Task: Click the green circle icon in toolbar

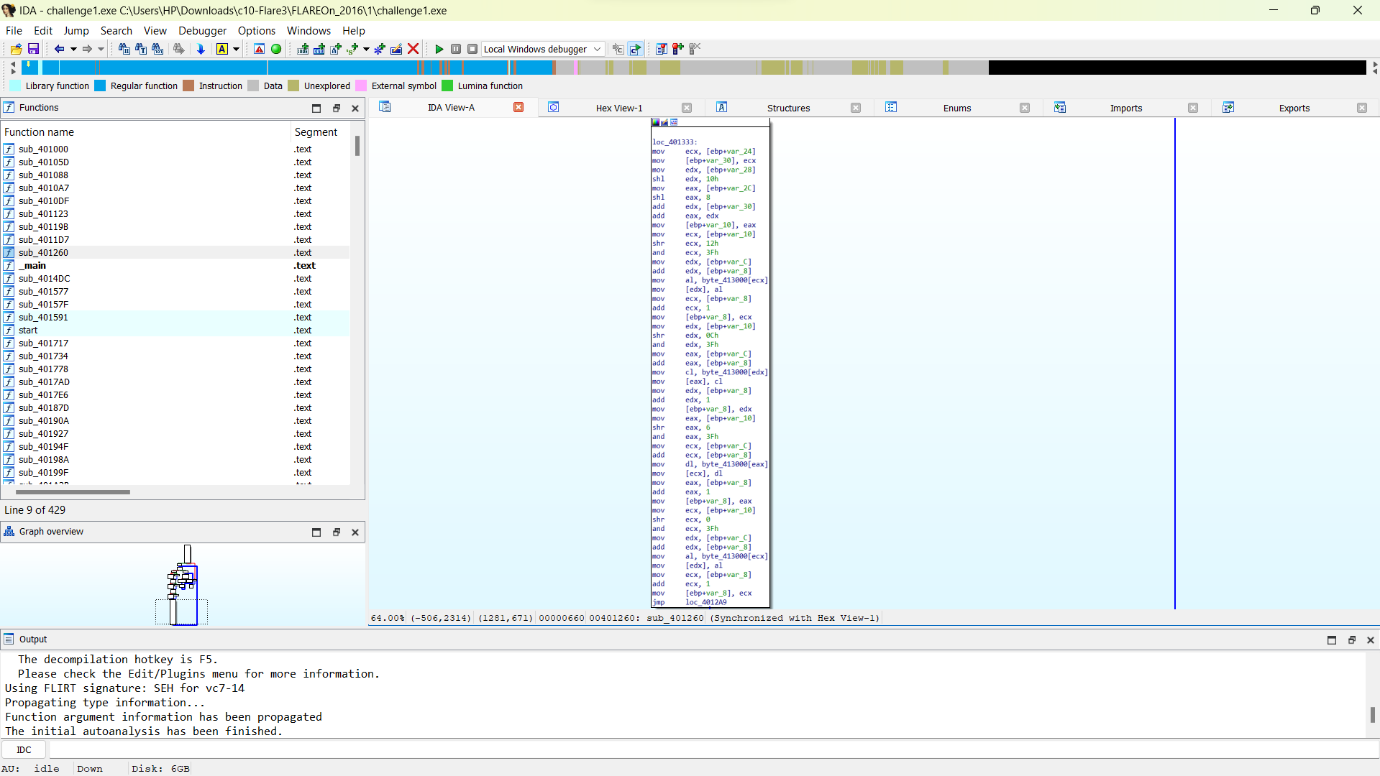Action: pos(276,49)
